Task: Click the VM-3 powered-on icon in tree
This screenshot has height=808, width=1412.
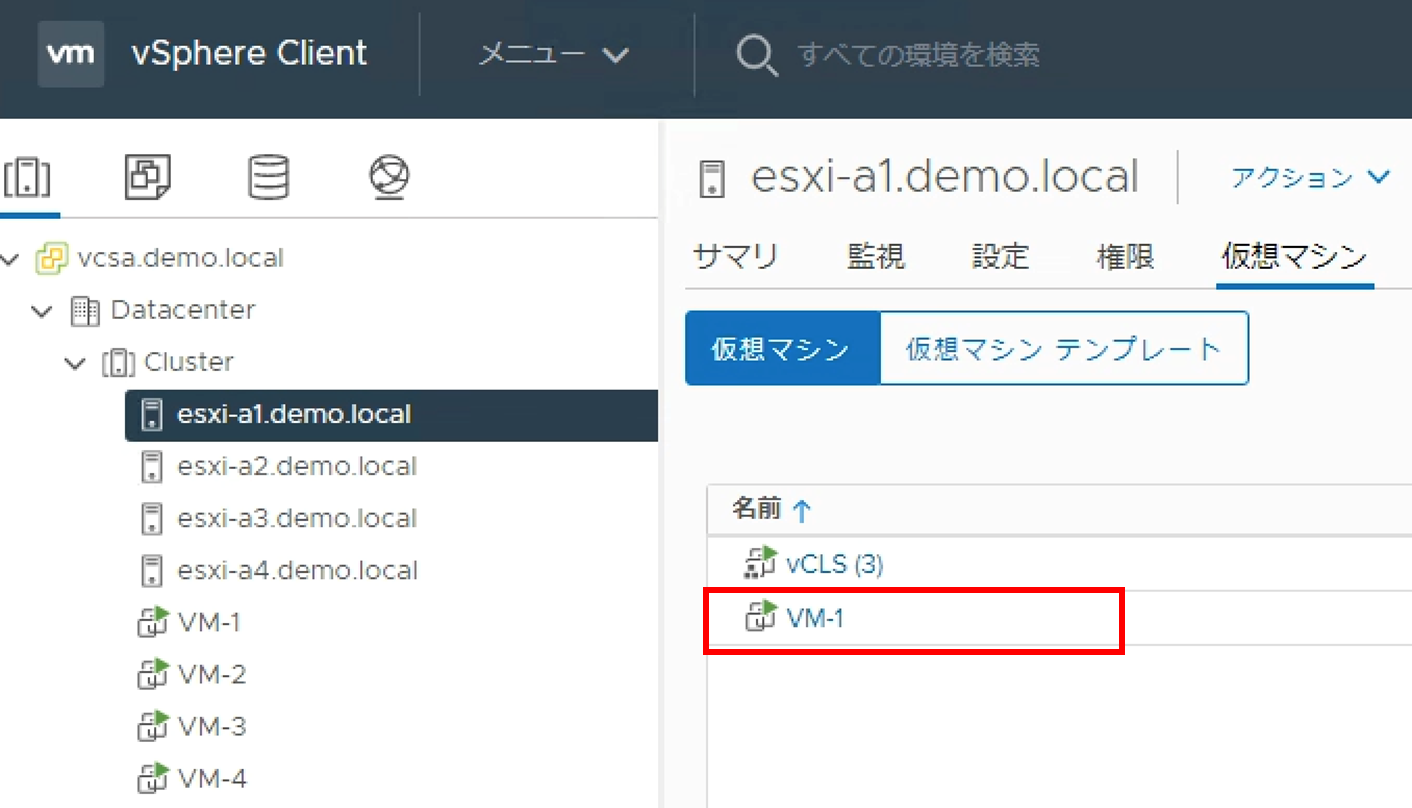Action: point(152,726)
